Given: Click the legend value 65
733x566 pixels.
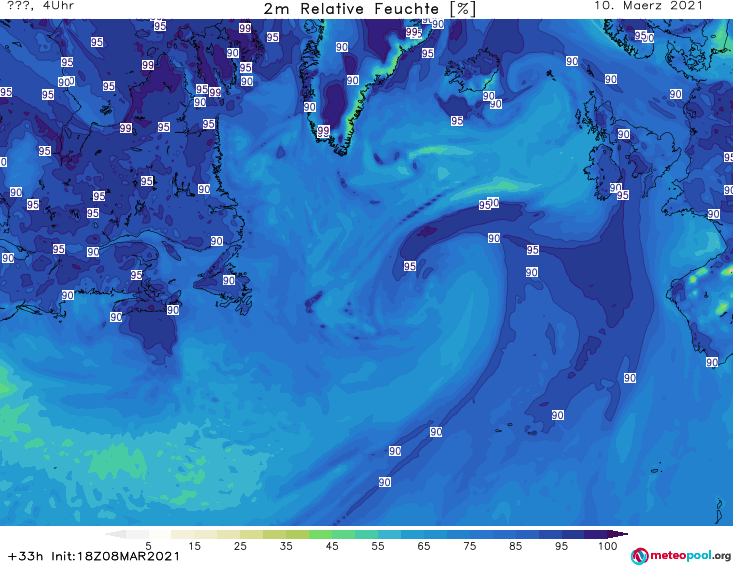Looking at the screenshot, I should pyautogui.click(x=424, y=546).
